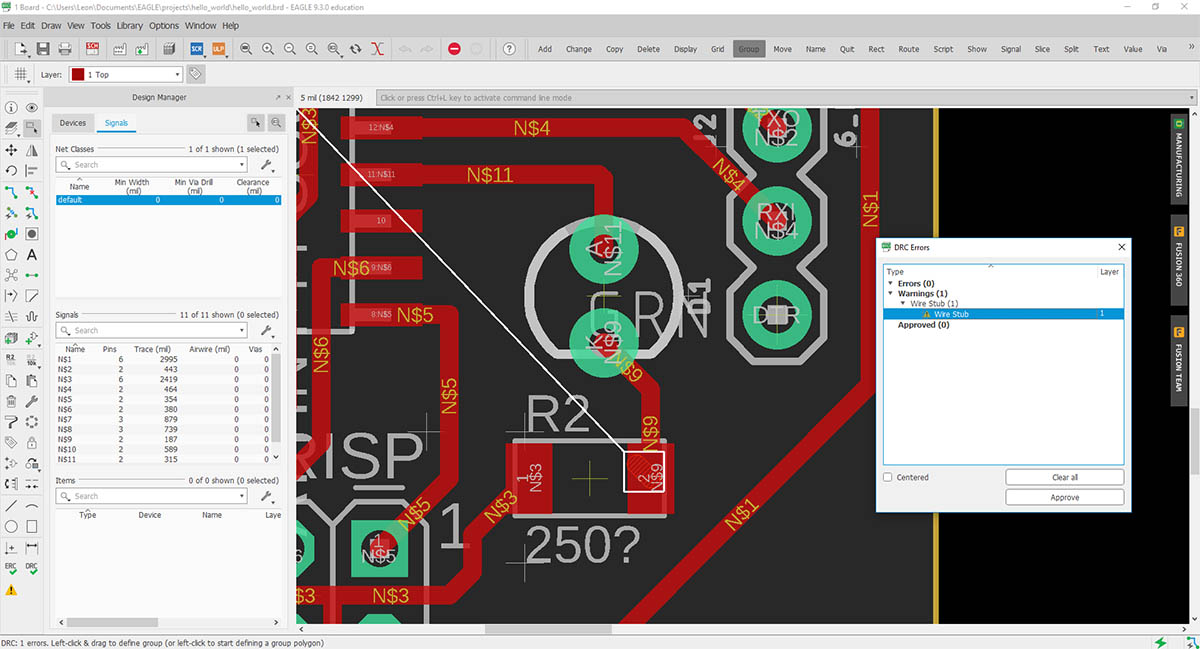Select signal N$3 row in Signals list
The image size is (1200, 649).
pyautogui.click(x=163, y=380)
